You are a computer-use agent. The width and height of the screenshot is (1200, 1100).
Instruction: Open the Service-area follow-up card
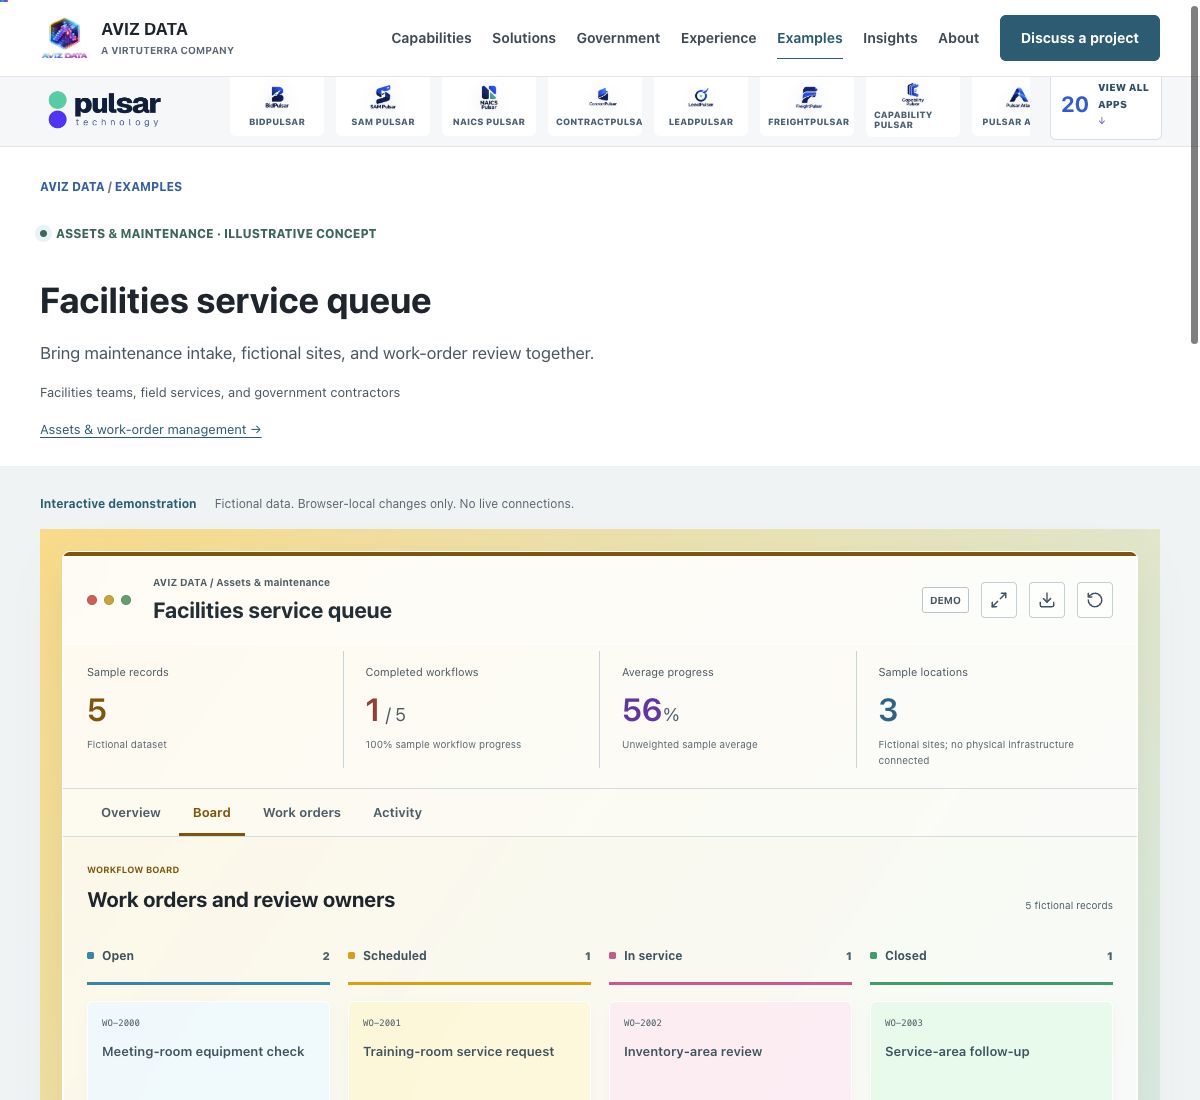pyautogui.click(x=991, y=1051)
